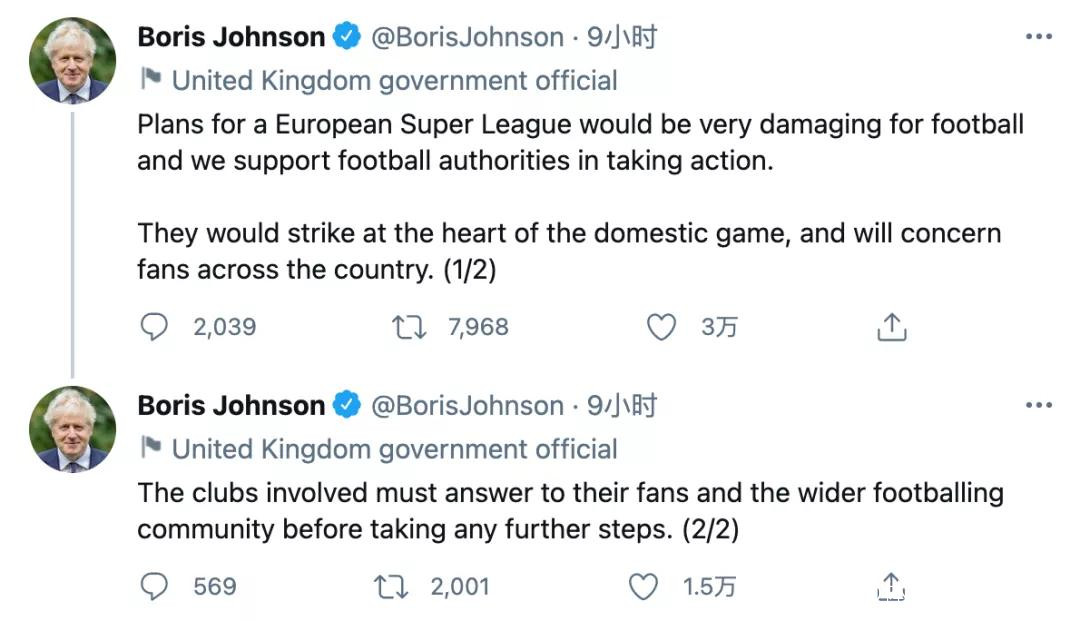This screenshot has width=1080, height=621.
Task: Open Boris Johnson name link in first tweet
Action: point(231,38)
